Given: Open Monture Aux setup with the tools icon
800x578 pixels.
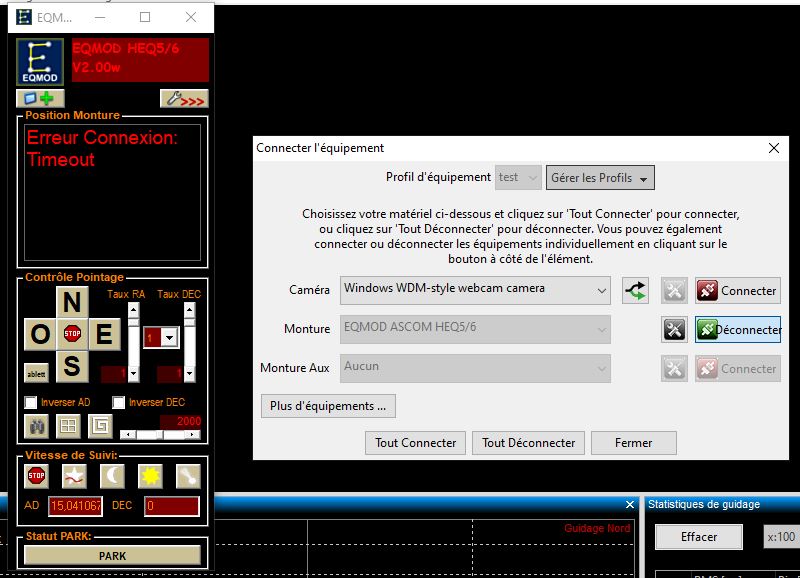Looking at the screenshot, I should pyautogui.click(x=674, y=368).
